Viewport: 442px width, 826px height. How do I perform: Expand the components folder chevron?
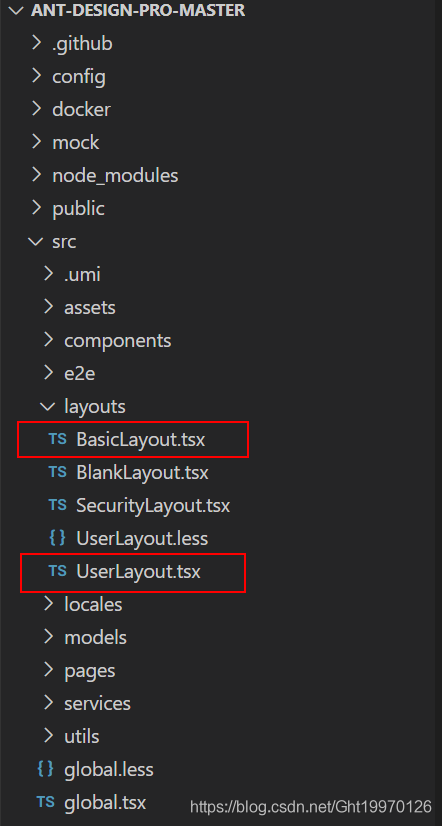click(48, 340)
